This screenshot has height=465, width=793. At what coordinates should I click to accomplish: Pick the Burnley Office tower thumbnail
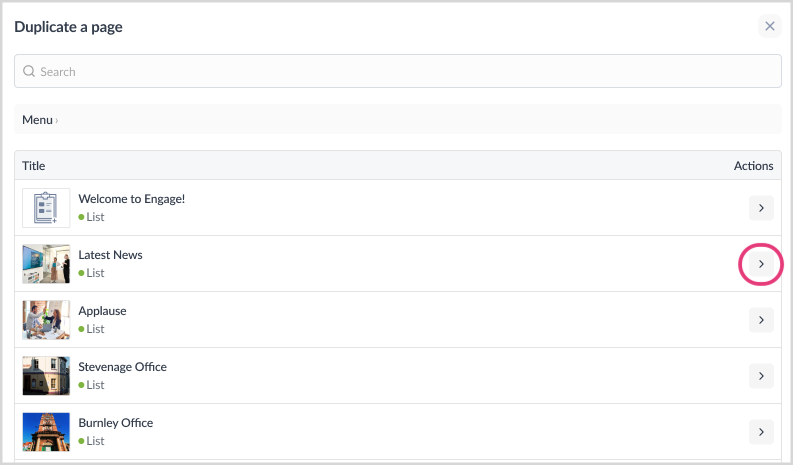46,432
